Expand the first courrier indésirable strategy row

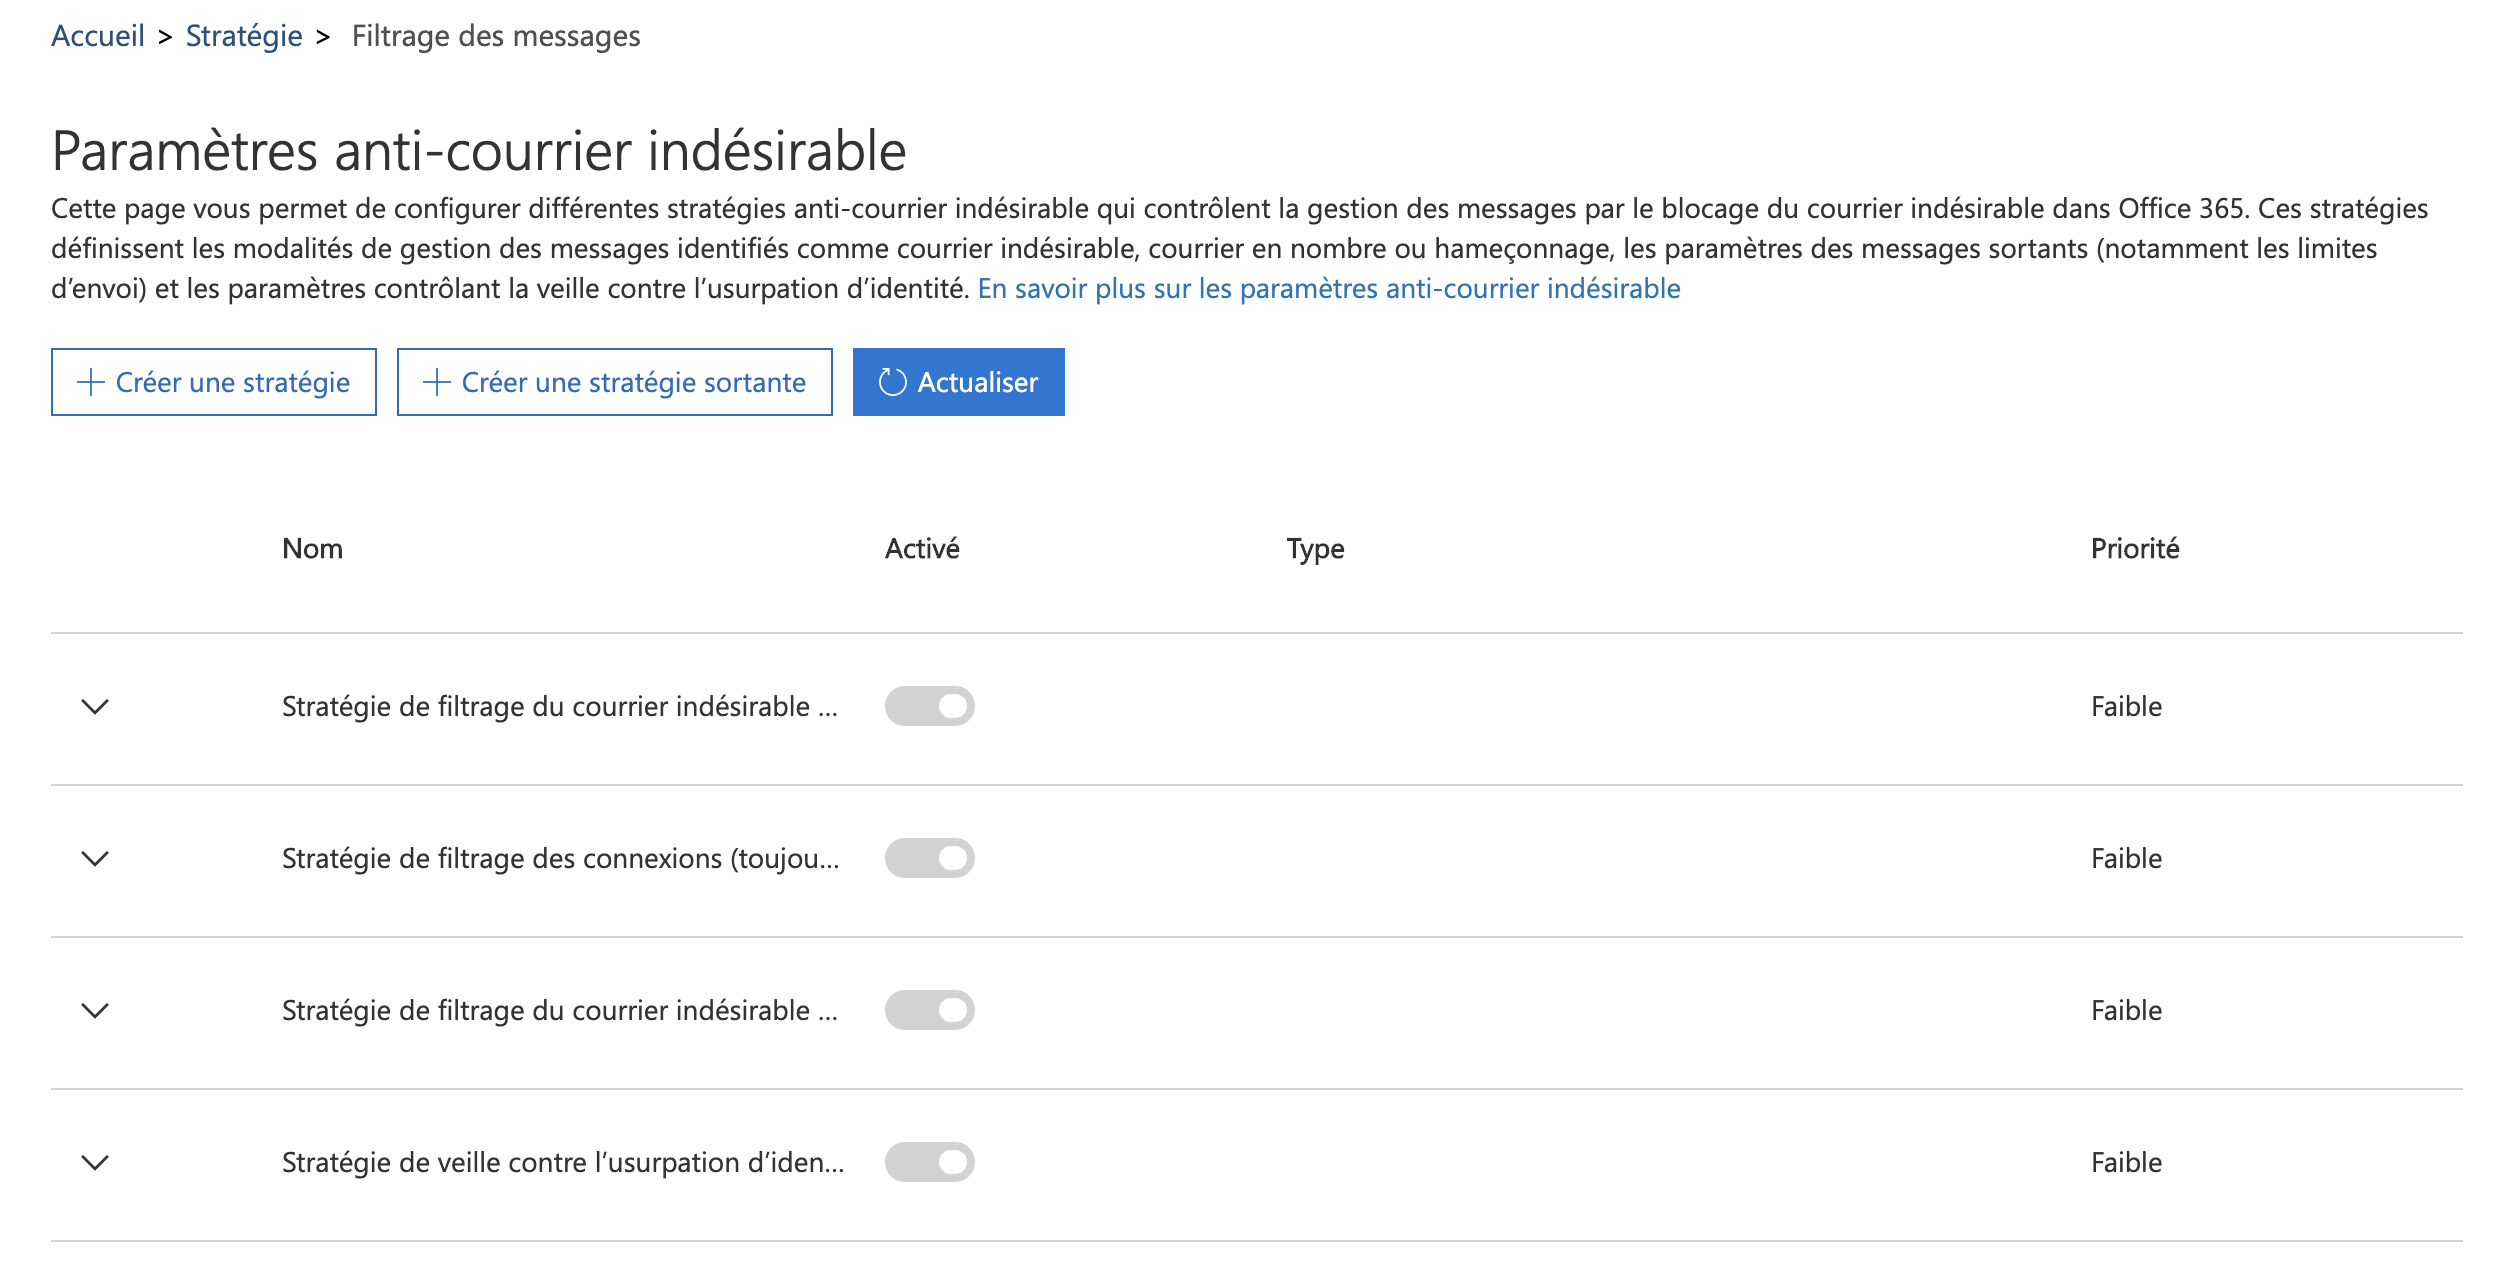click(x=95, y=707)
